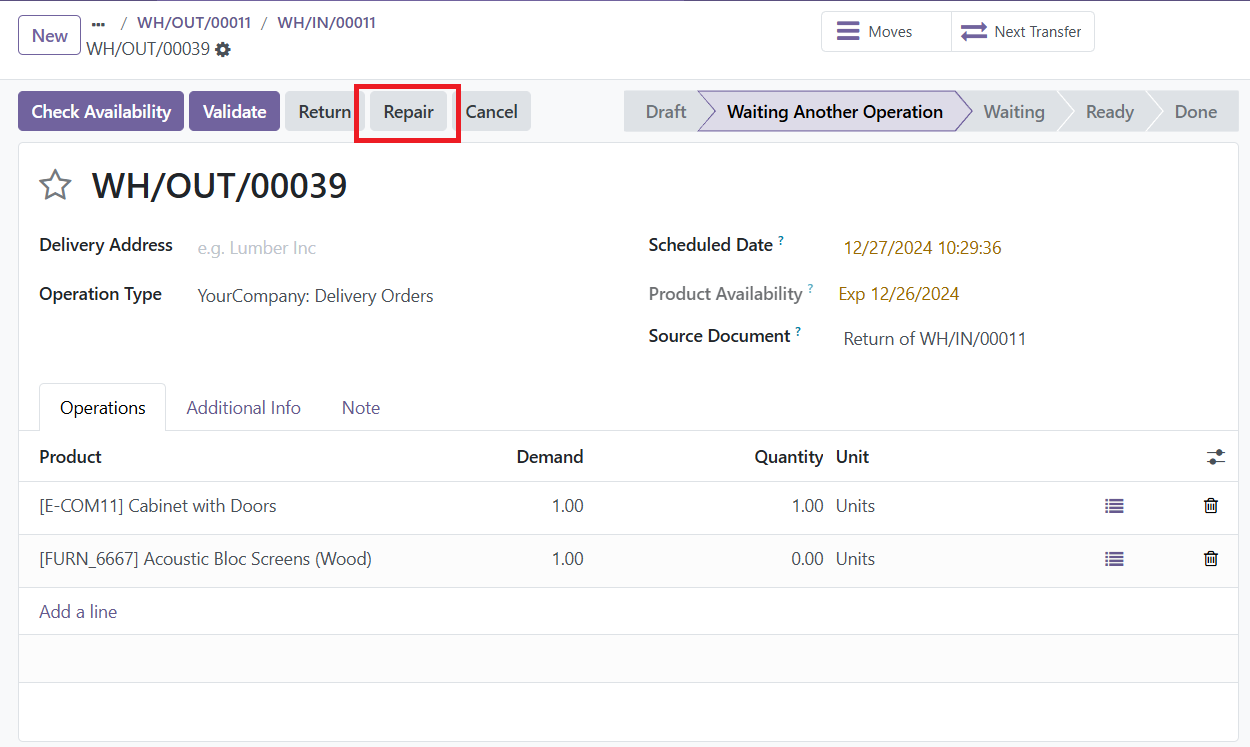Click Delivery Address input field

pos(404,248)
